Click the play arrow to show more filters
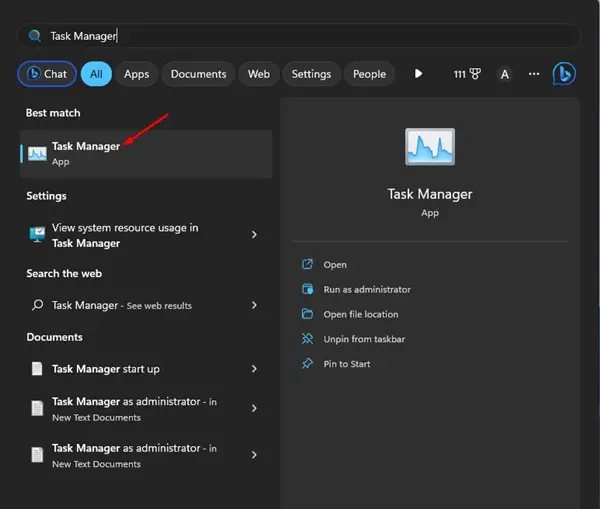Screen dimensions: 600x509 point(419,73)
